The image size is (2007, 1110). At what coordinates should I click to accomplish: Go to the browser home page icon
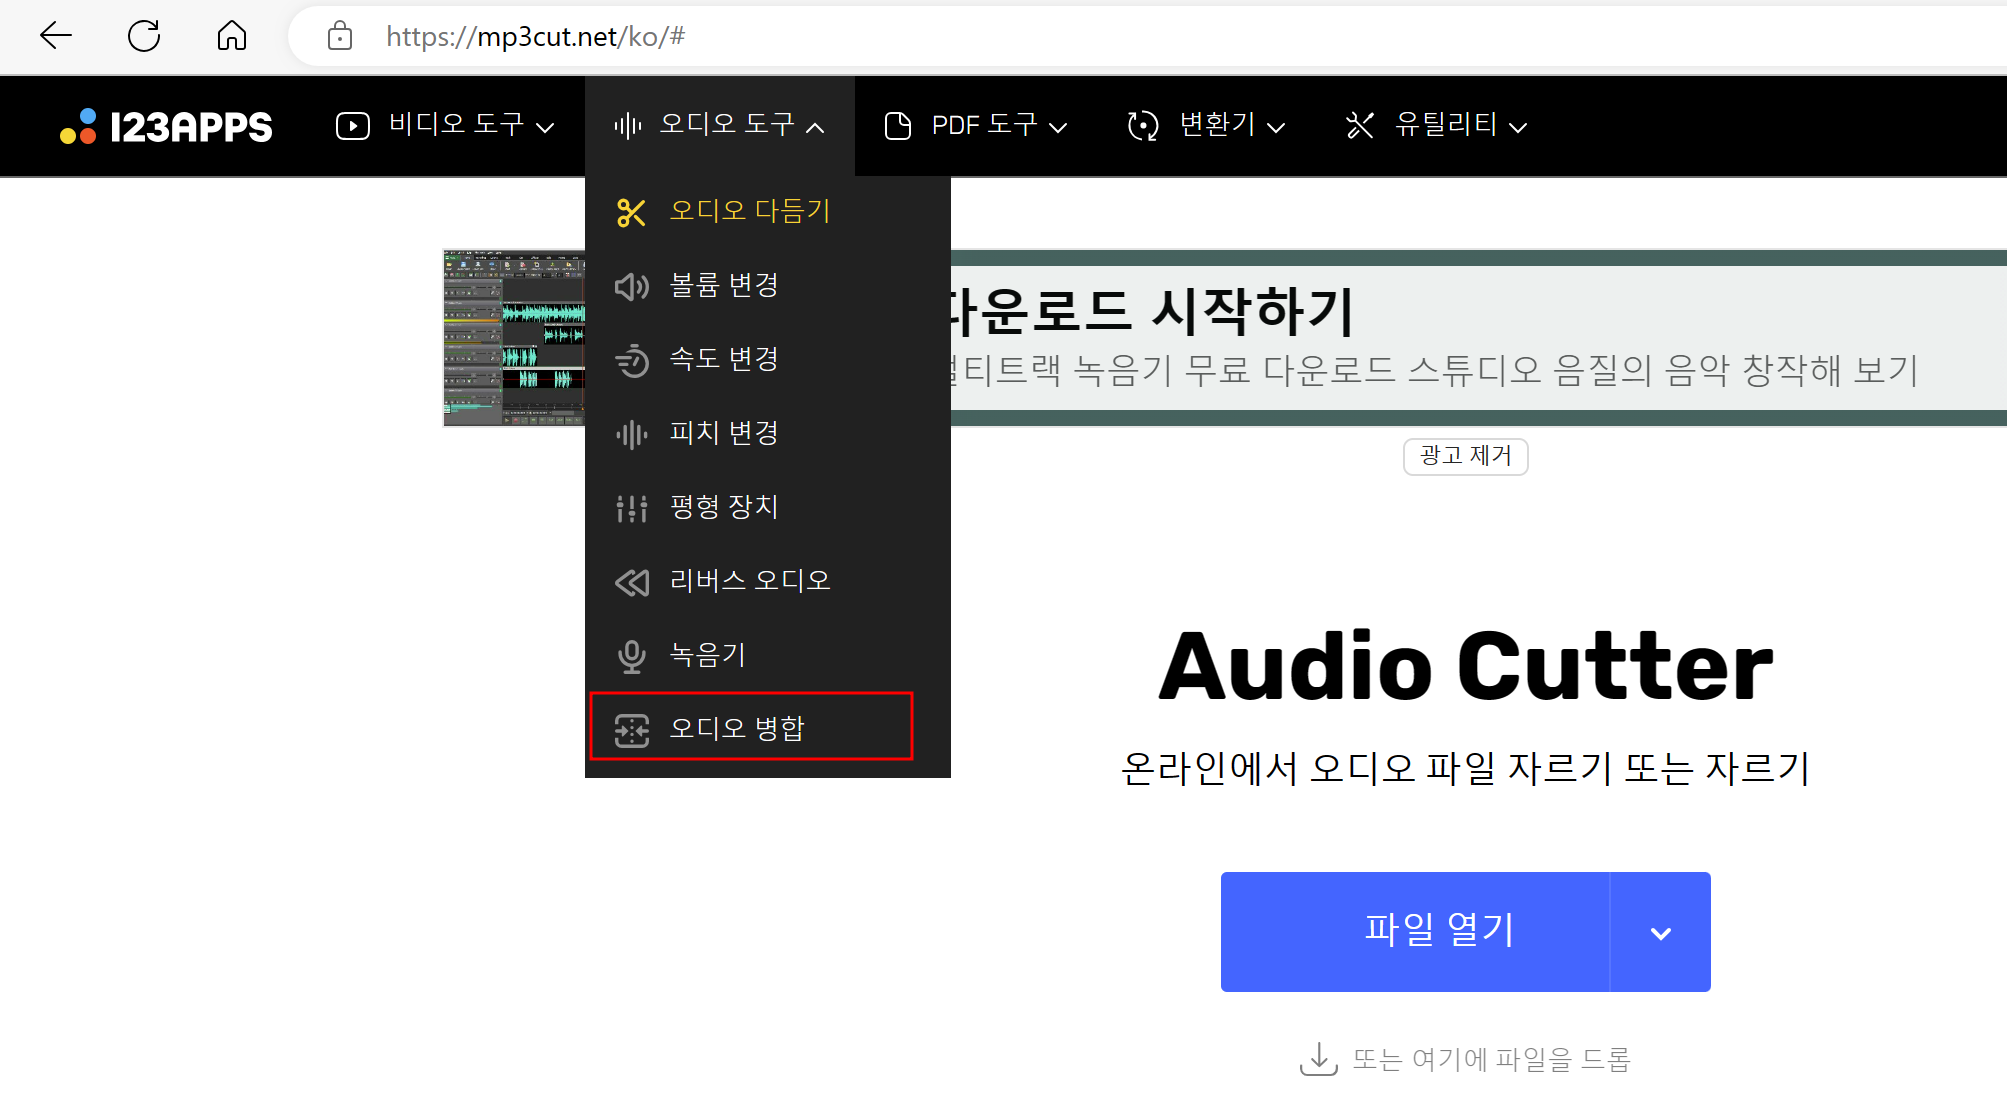[232, 37]
